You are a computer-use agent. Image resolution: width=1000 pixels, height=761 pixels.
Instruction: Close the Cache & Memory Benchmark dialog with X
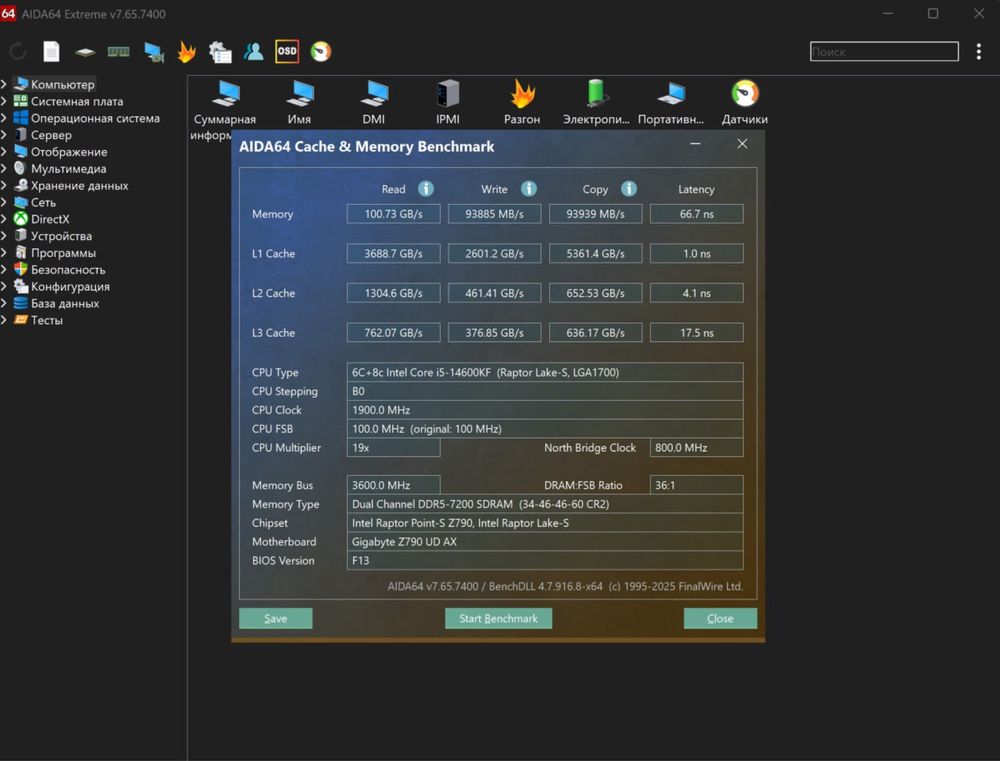(742, 144)
